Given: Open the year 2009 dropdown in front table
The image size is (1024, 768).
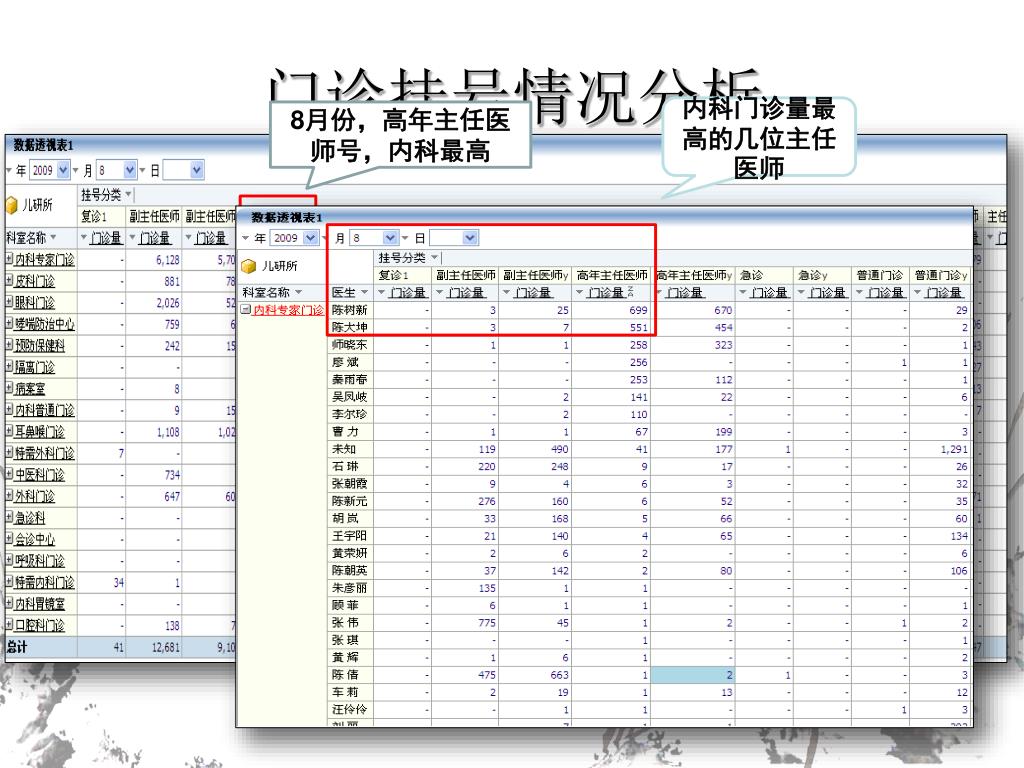Looking at the screenshot, I should [310, 238].
